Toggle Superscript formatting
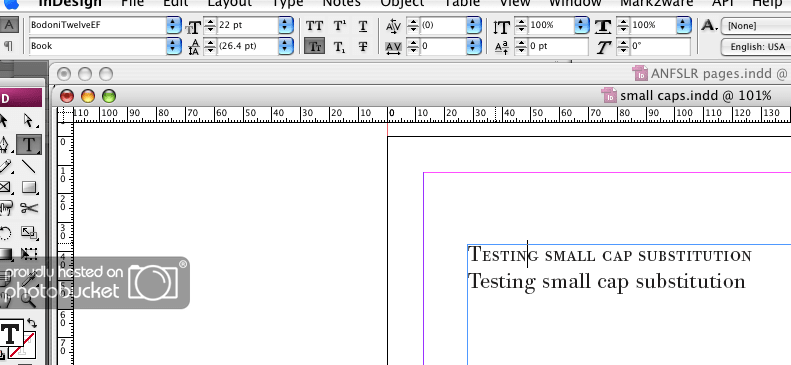 [x=340, y=26]
